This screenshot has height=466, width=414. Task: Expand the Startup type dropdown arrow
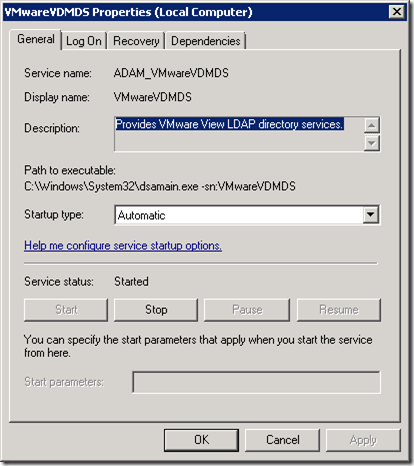371,215
